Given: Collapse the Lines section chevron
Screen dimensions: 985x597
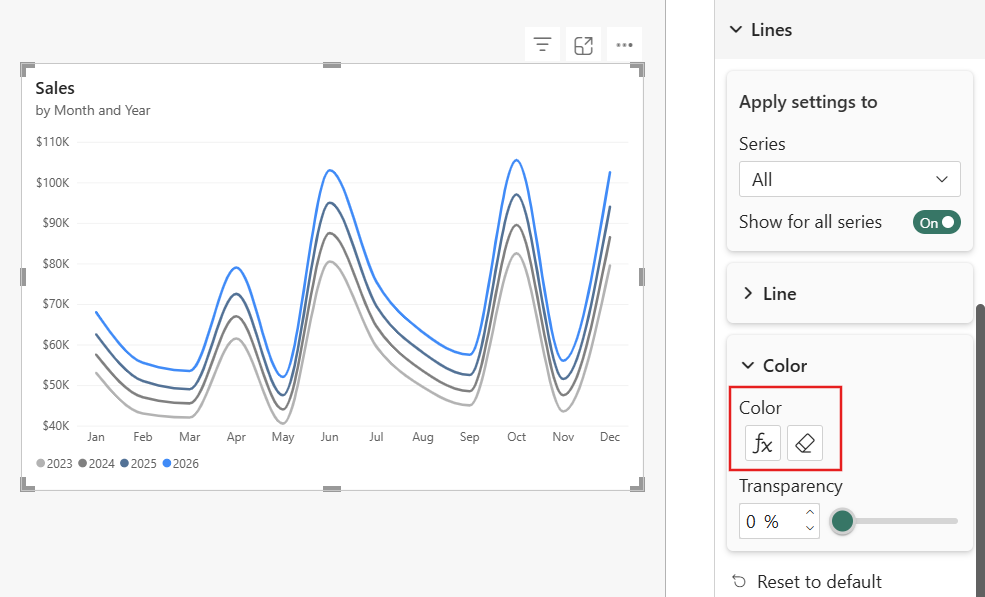Looking at the screenshot, I should (736, 30).
